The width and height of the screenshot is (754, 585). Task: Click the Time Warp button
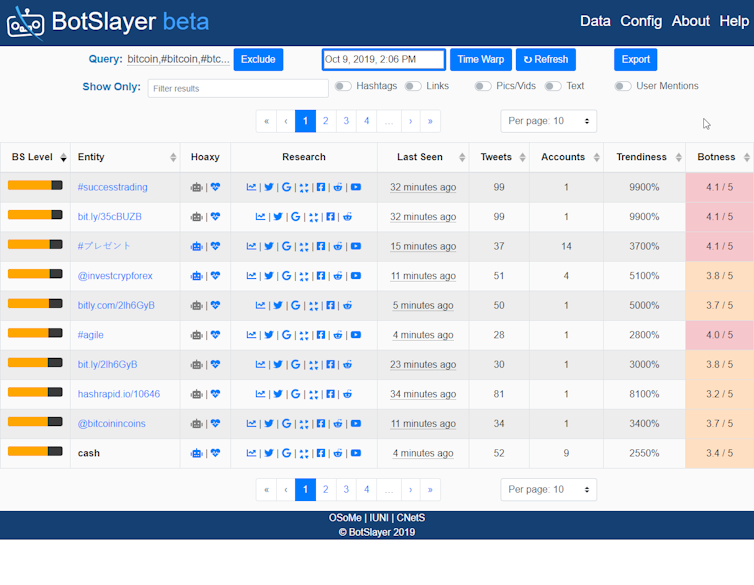(480, 60)
